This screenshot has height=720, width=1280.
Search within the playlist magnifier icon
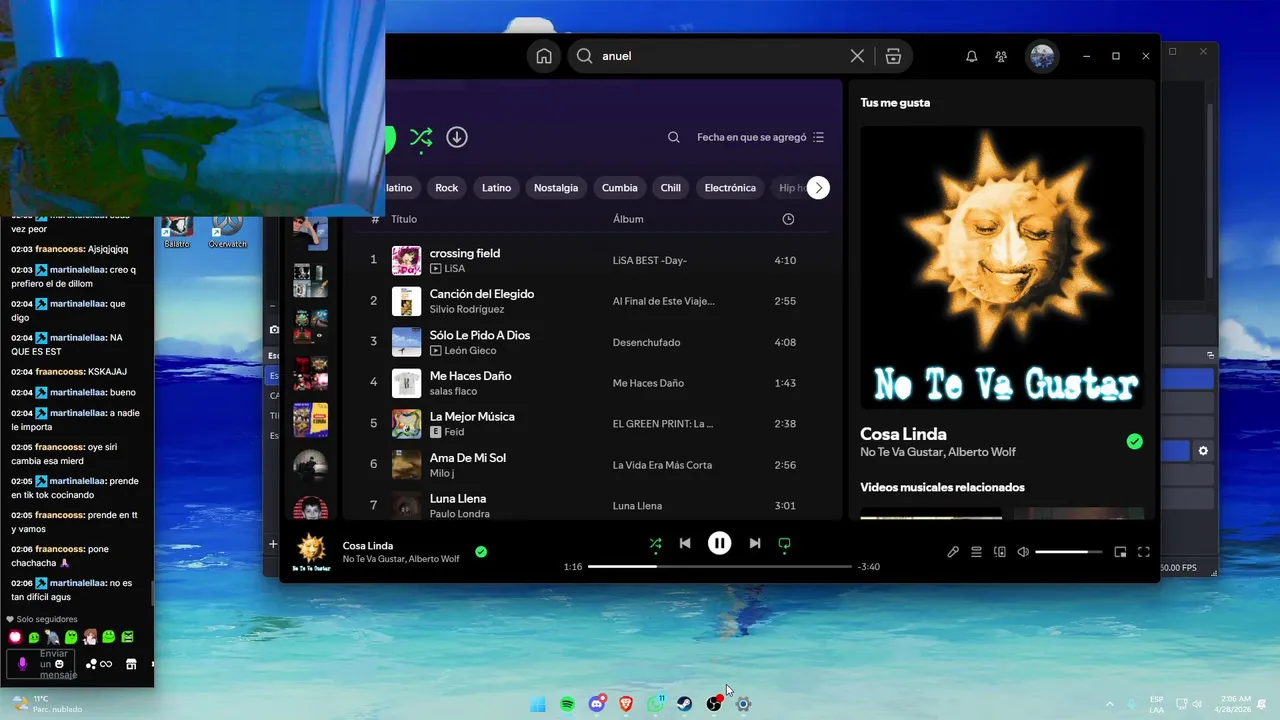[674, 137]
